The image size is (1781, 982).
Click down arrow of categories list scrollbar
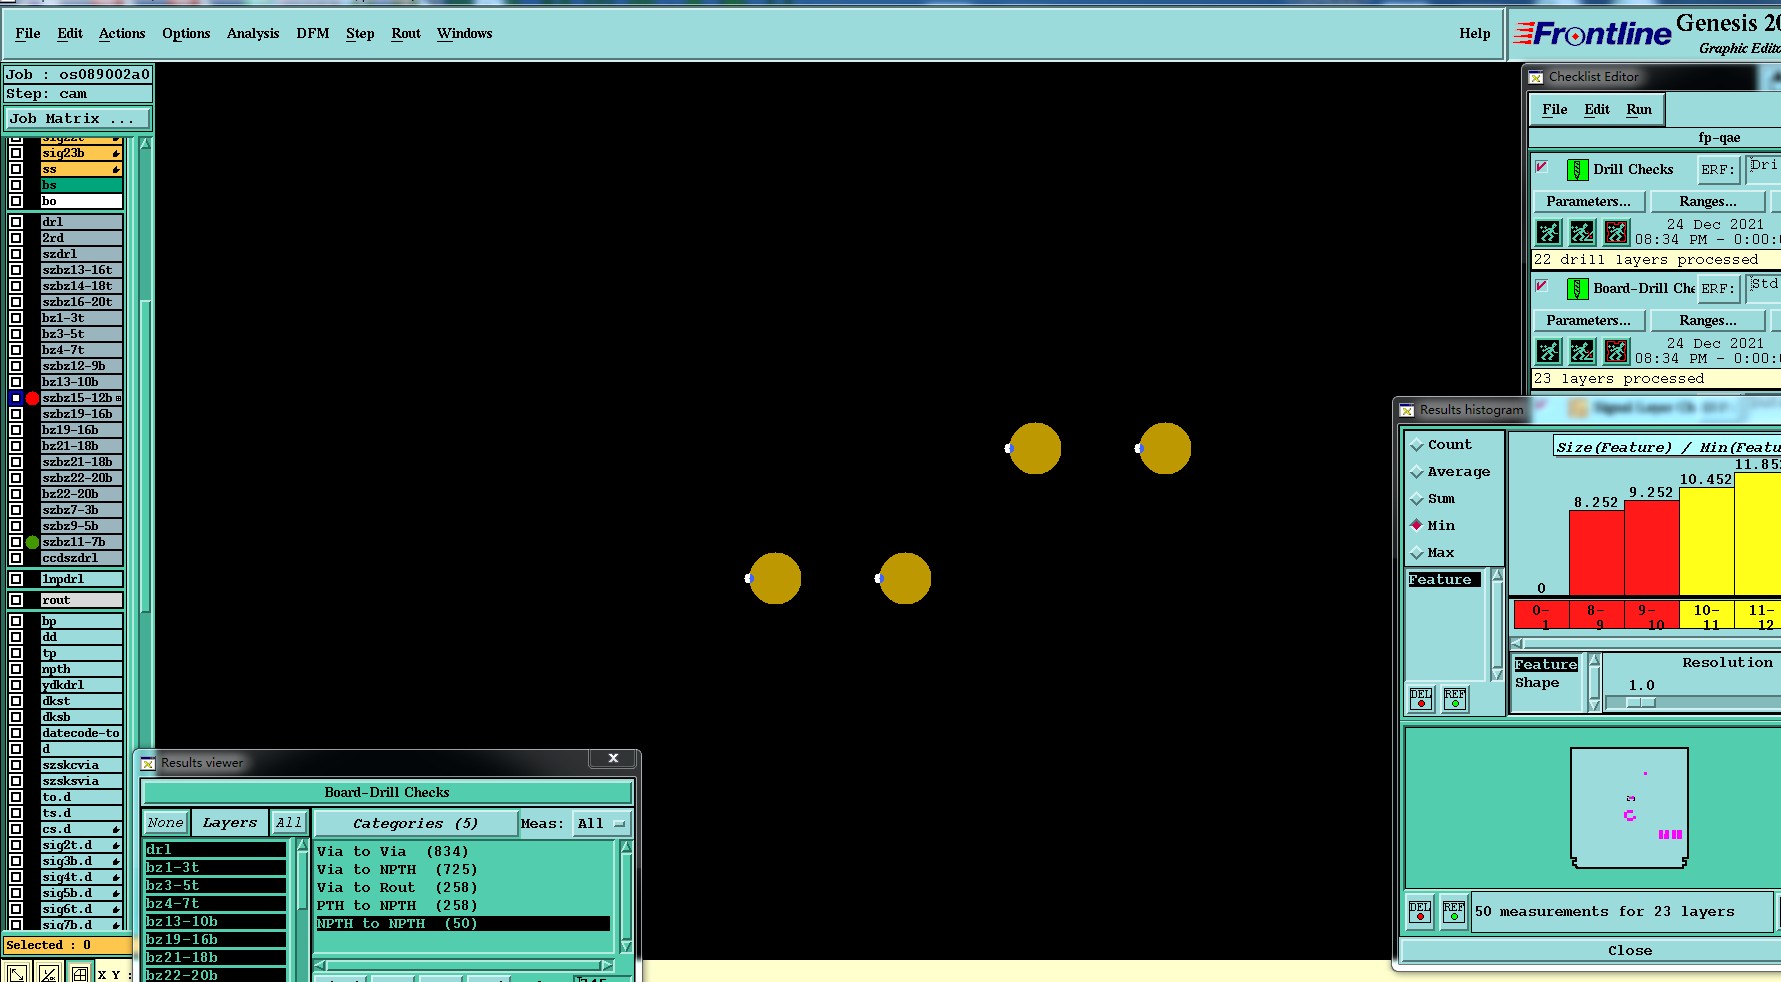[x=626, y=946]
